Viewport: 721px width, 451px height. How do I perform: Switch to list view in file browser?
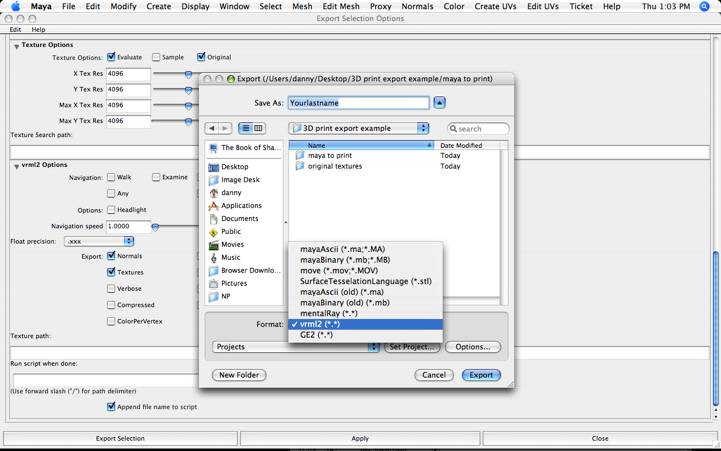245,129
